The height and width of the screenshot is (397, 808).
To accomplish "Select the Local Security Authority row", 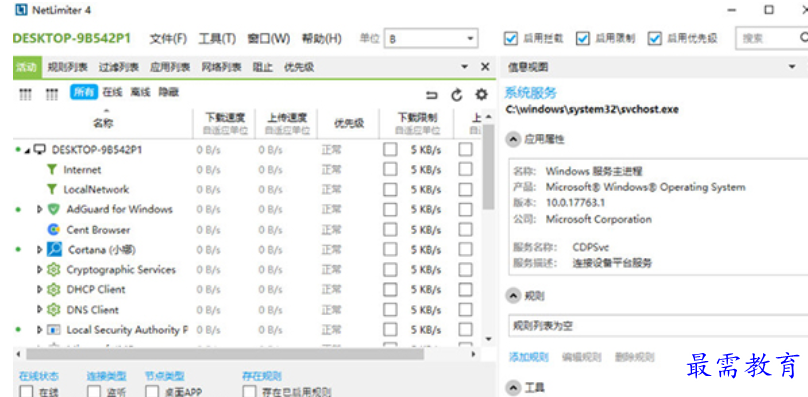I will [x=247, y=330].
